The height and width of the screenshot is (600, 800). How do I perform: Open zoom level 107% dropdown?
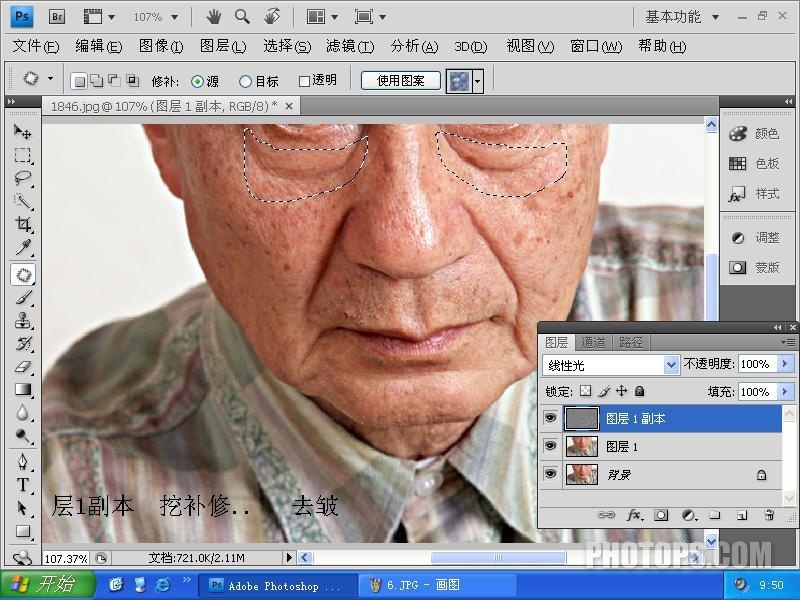(174, 17)
